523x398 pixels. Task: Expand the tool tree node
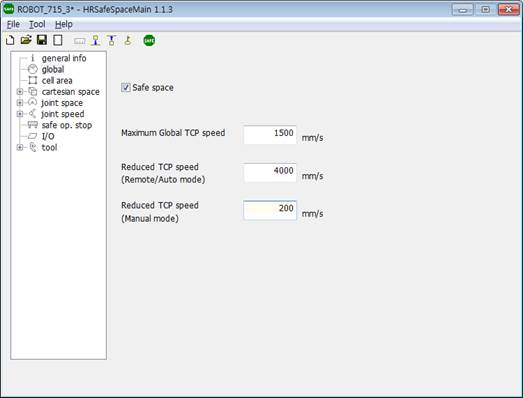(20, 147)
